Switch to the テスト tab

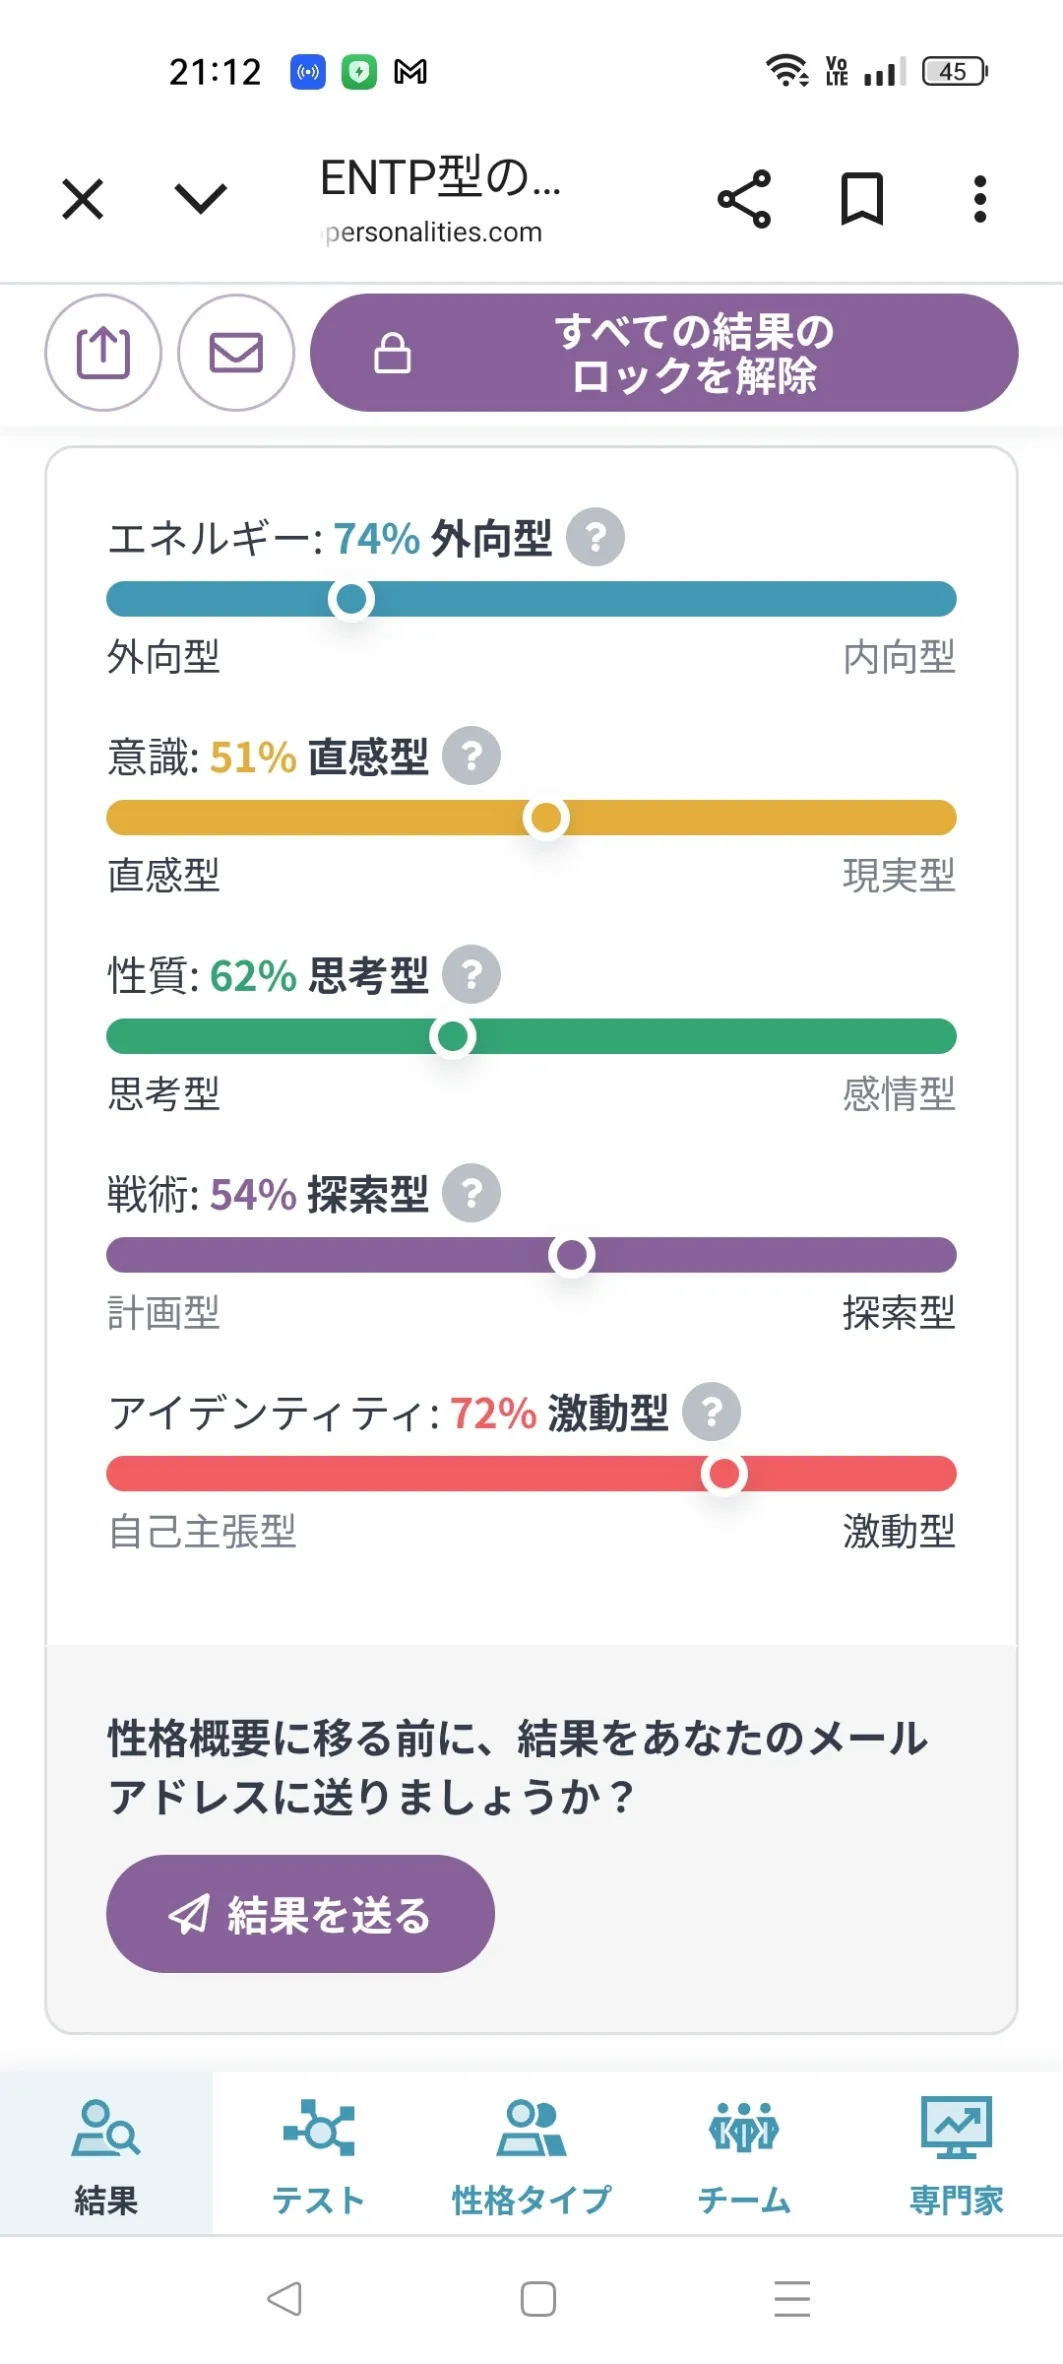(x=319, y=2154)
